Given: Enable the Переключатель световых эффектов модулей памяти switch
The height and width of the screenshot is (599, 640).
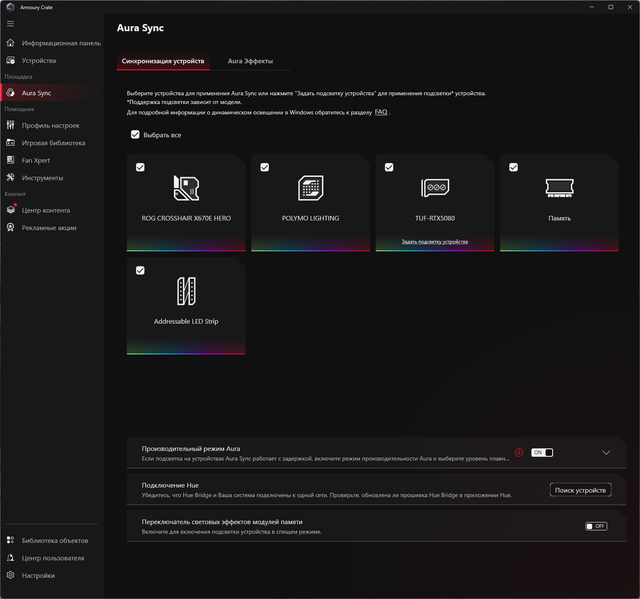Looking at the screenshot, I should 596,526.
